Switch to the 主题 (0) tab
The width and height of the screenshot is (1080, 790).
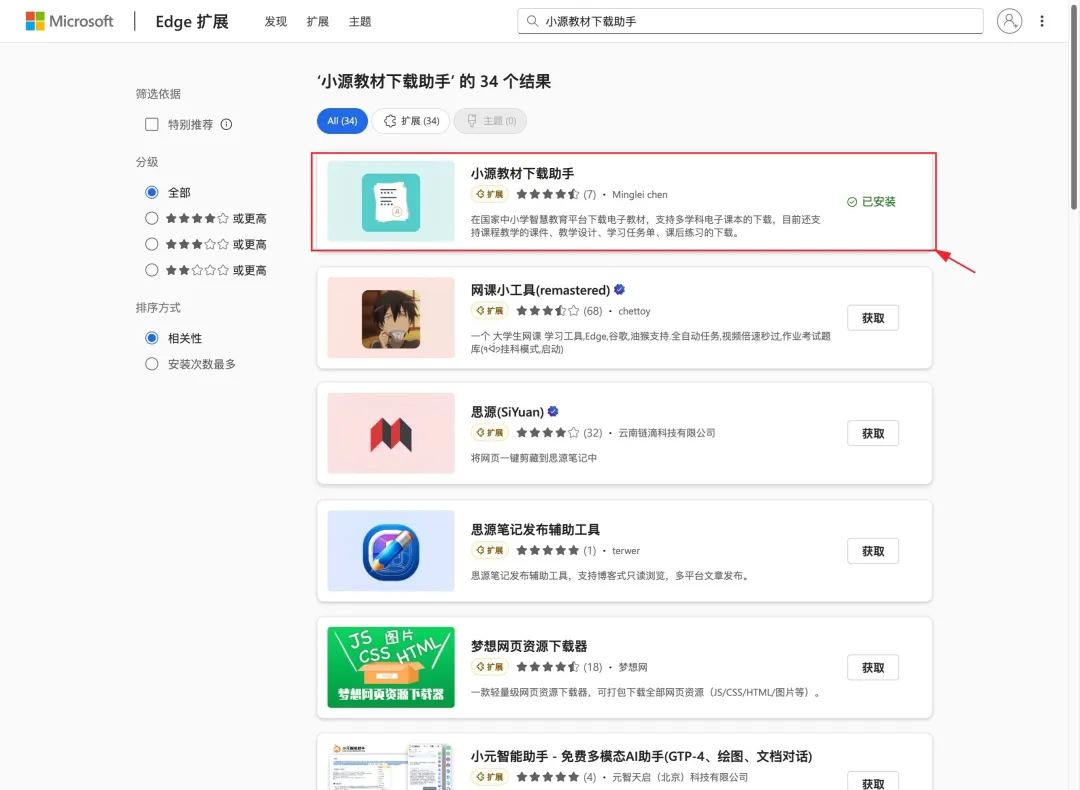(x=490, y=121)
